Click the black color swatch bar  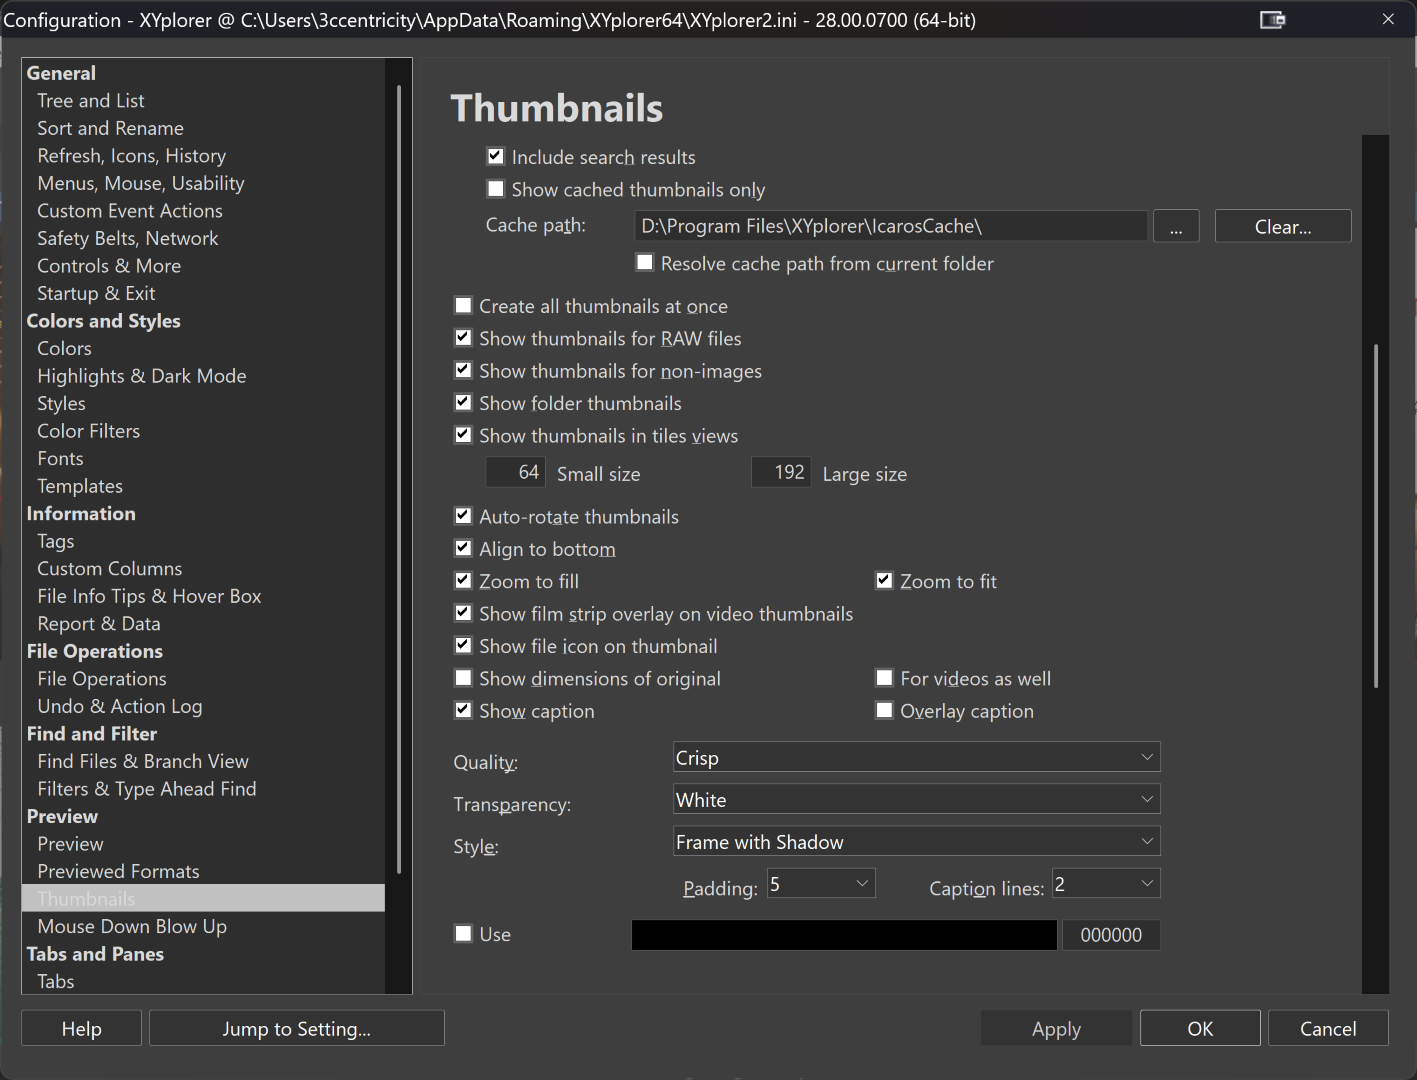pyautogui.click(x=844, y=935)
